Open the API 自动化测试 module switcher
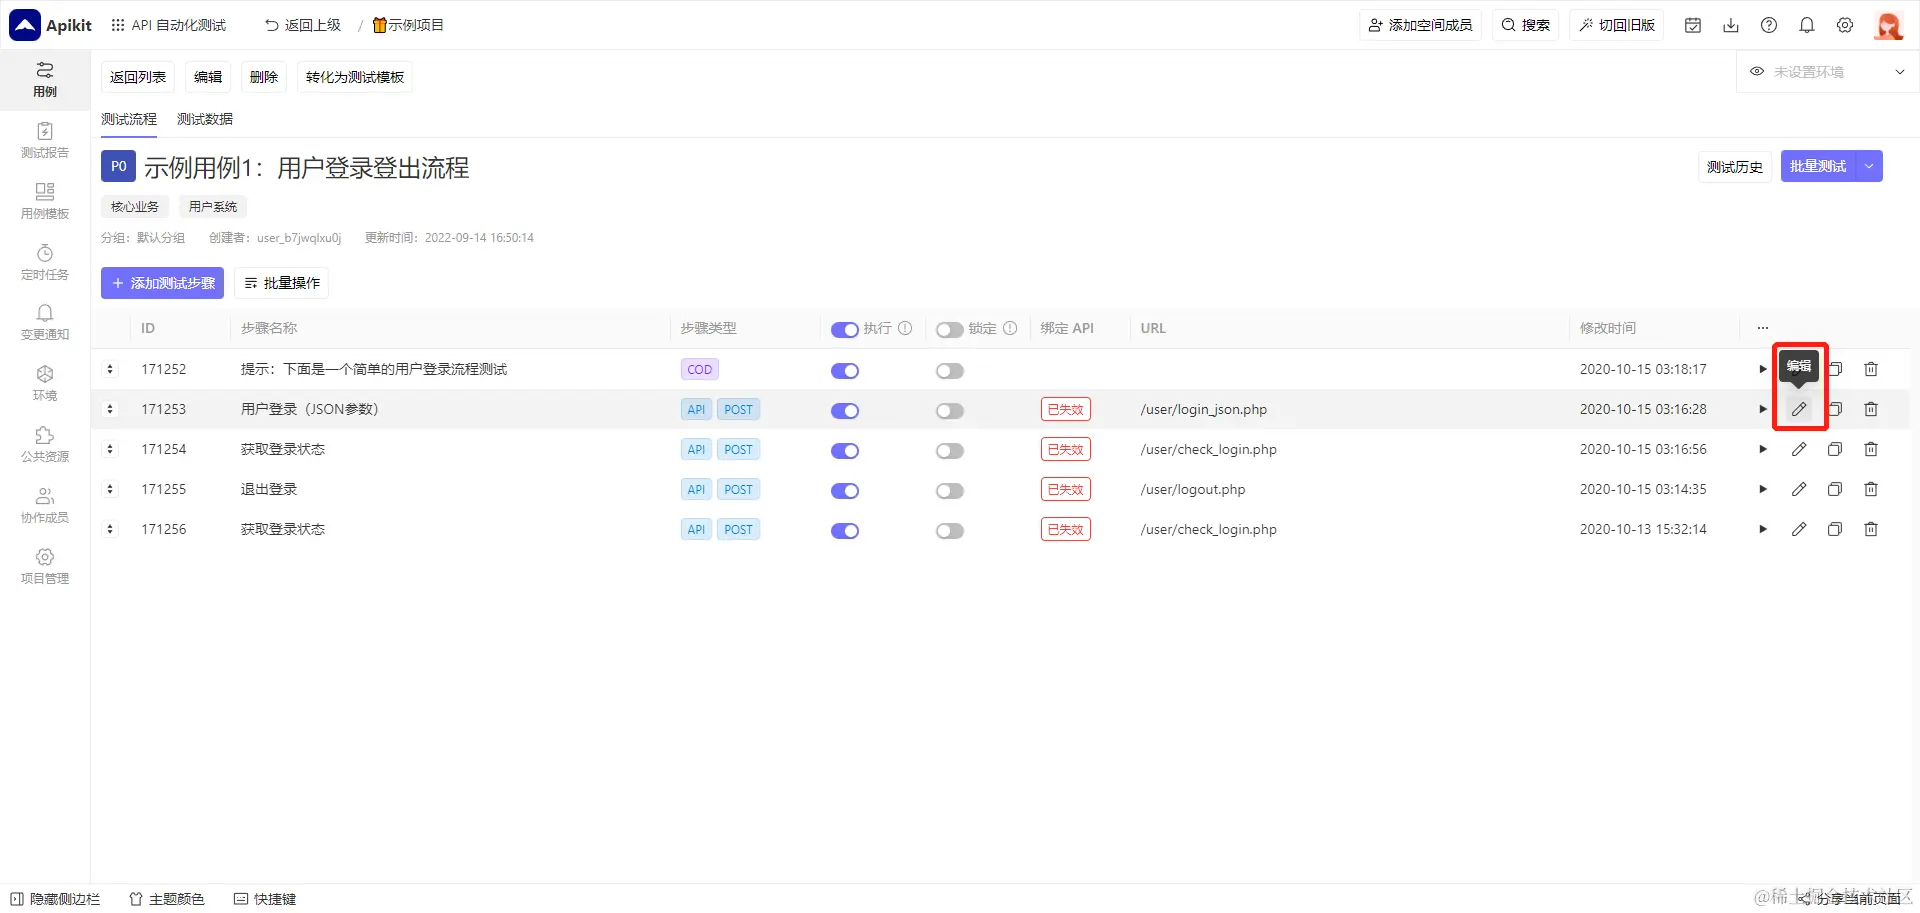The width and height of the screenshot is (1920, 913). click(169, 25)
